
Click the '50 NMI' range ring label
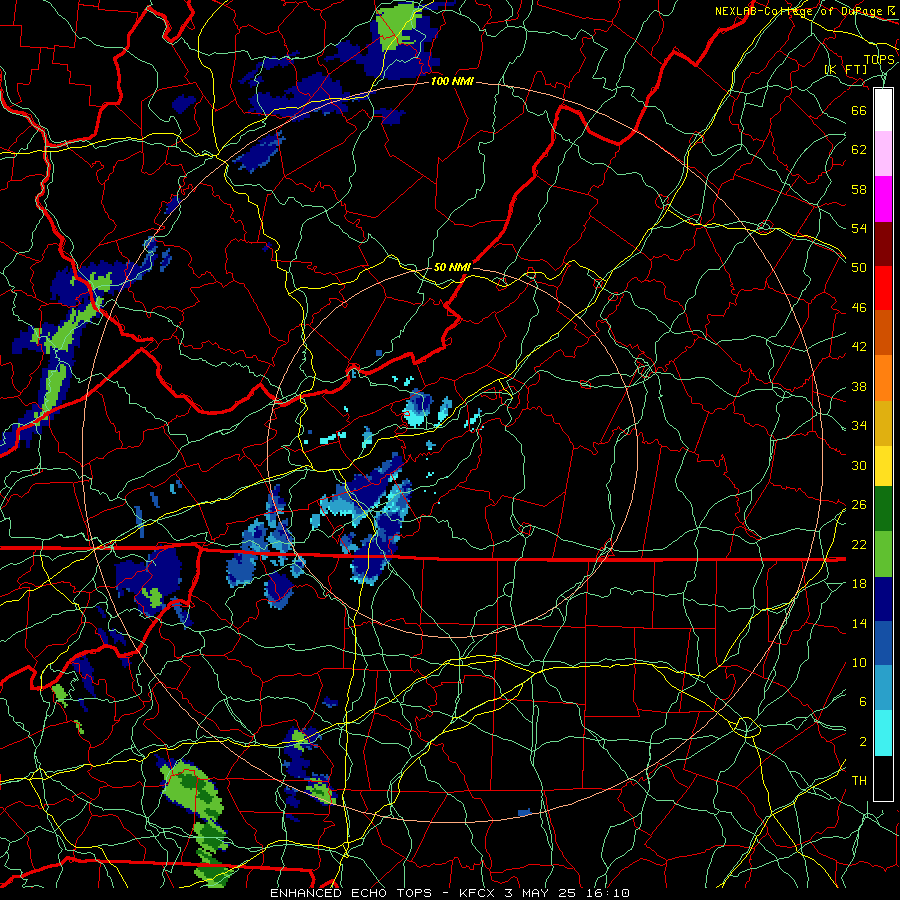point(452,267)
